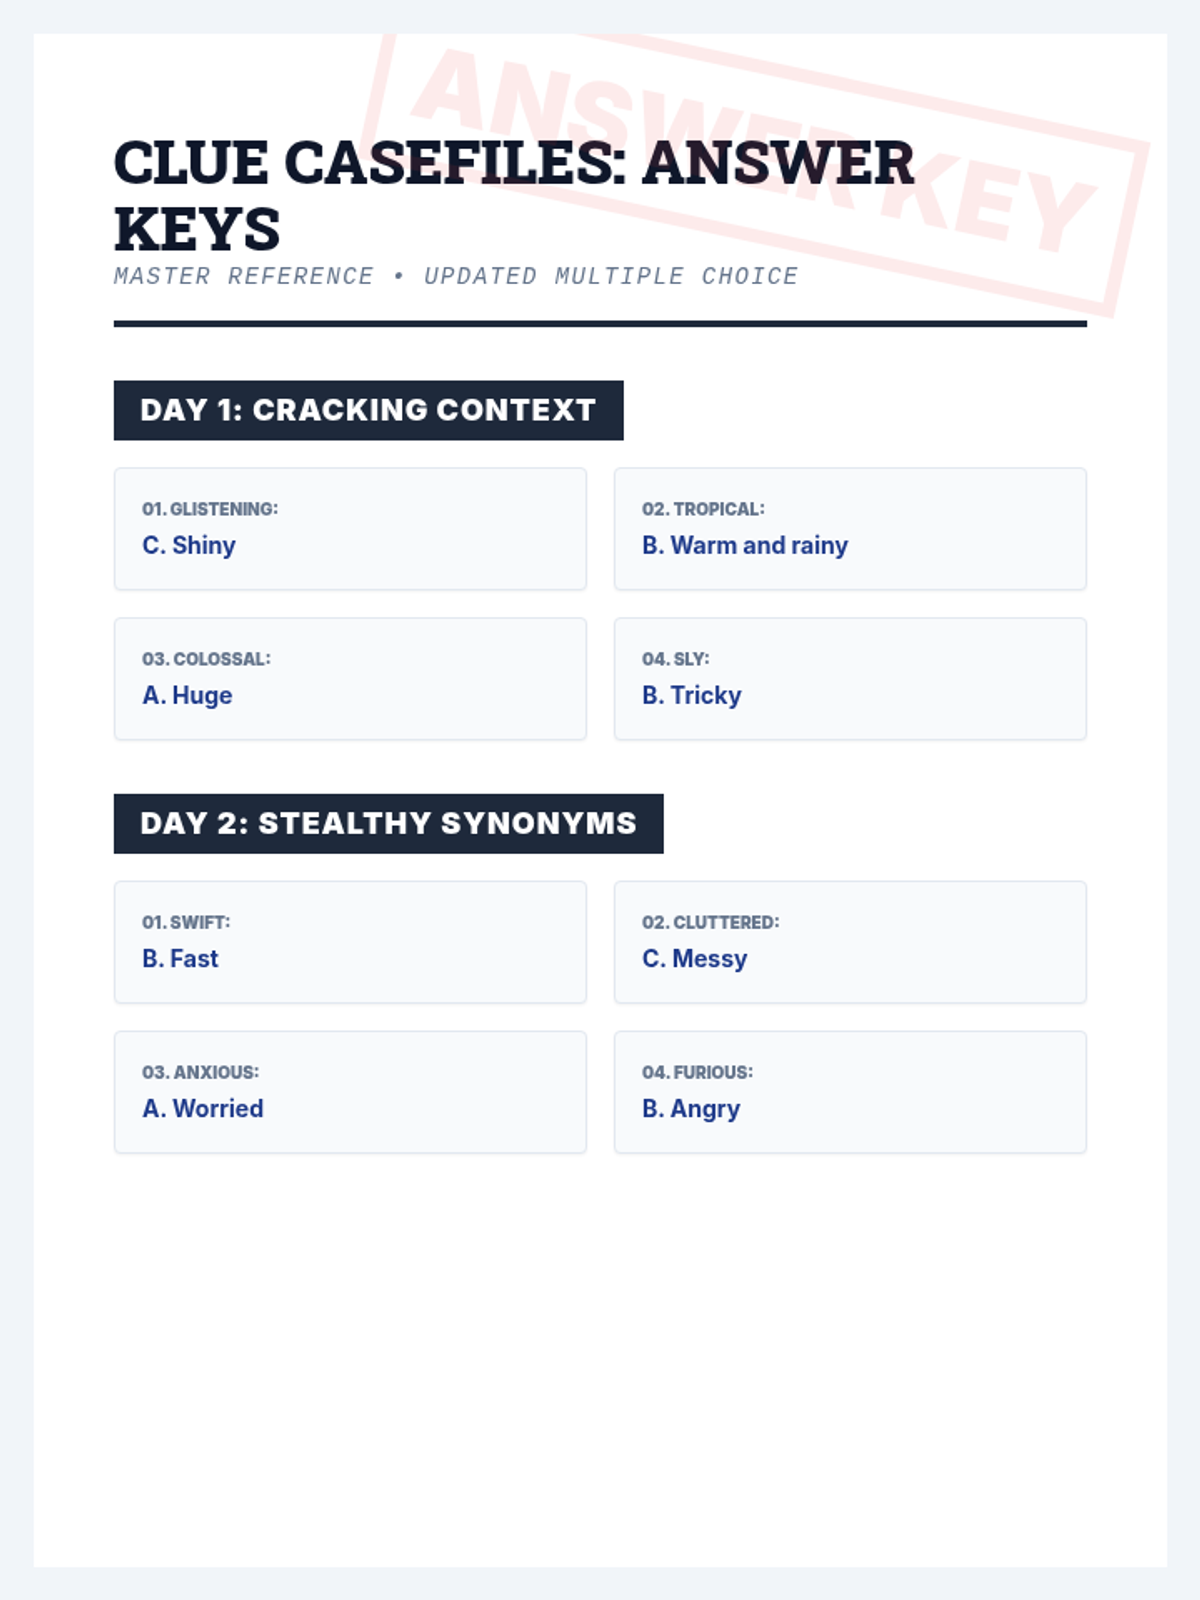The height and width of the screenshot is (1600, 1200).
Task: Select the 'B. Angry' answer
Action: tap(691, 1108)
